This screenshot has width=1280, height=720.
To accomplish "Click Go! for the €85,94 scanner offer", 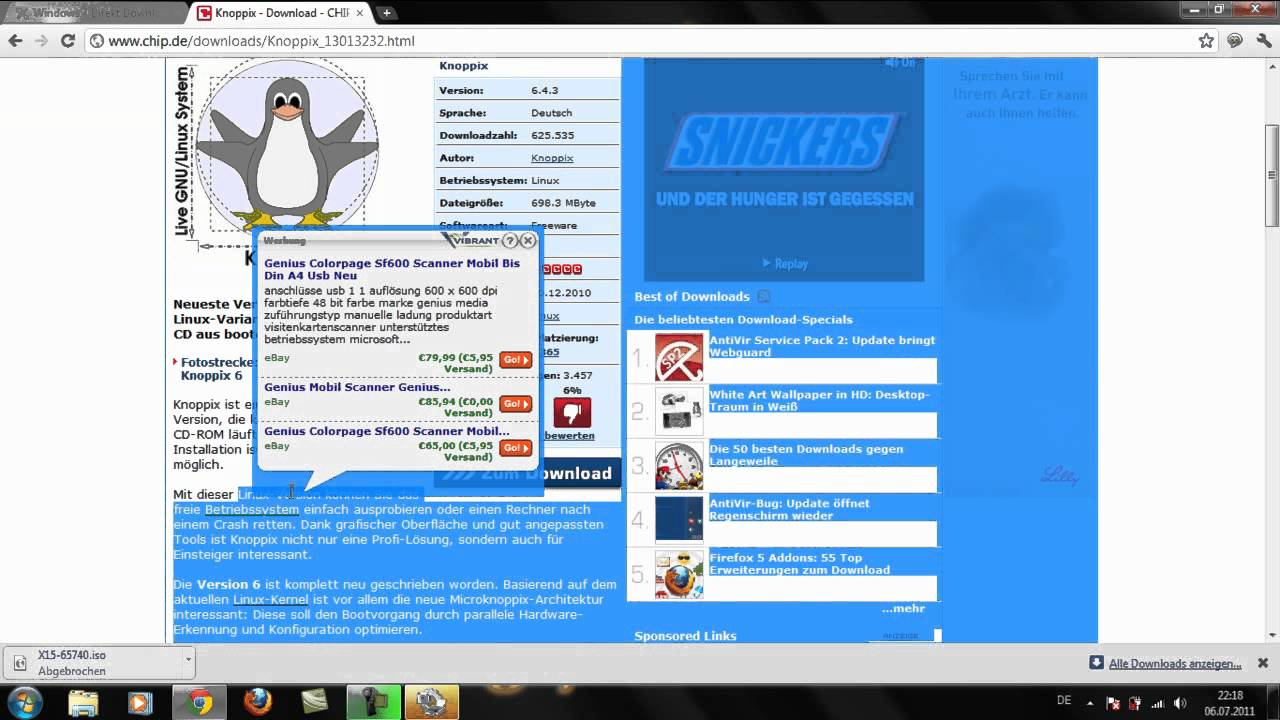I will 515,404.
